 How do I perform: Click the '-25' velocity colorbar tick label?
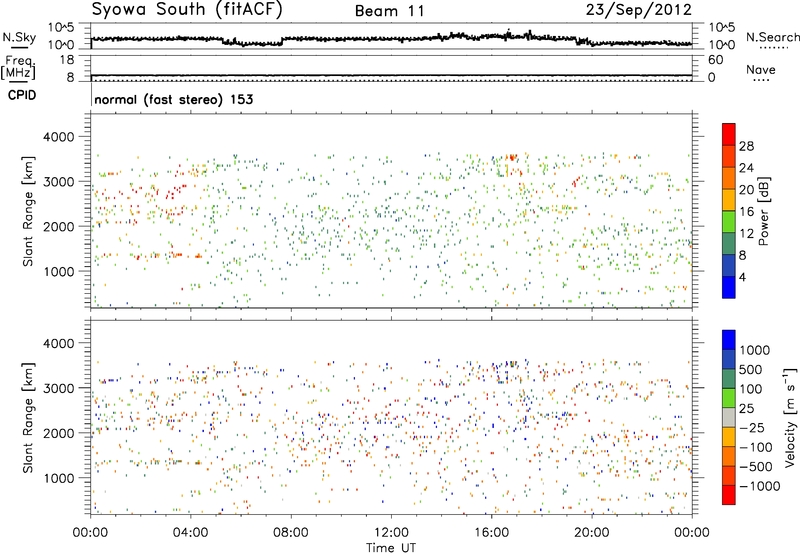click(752, 428)
